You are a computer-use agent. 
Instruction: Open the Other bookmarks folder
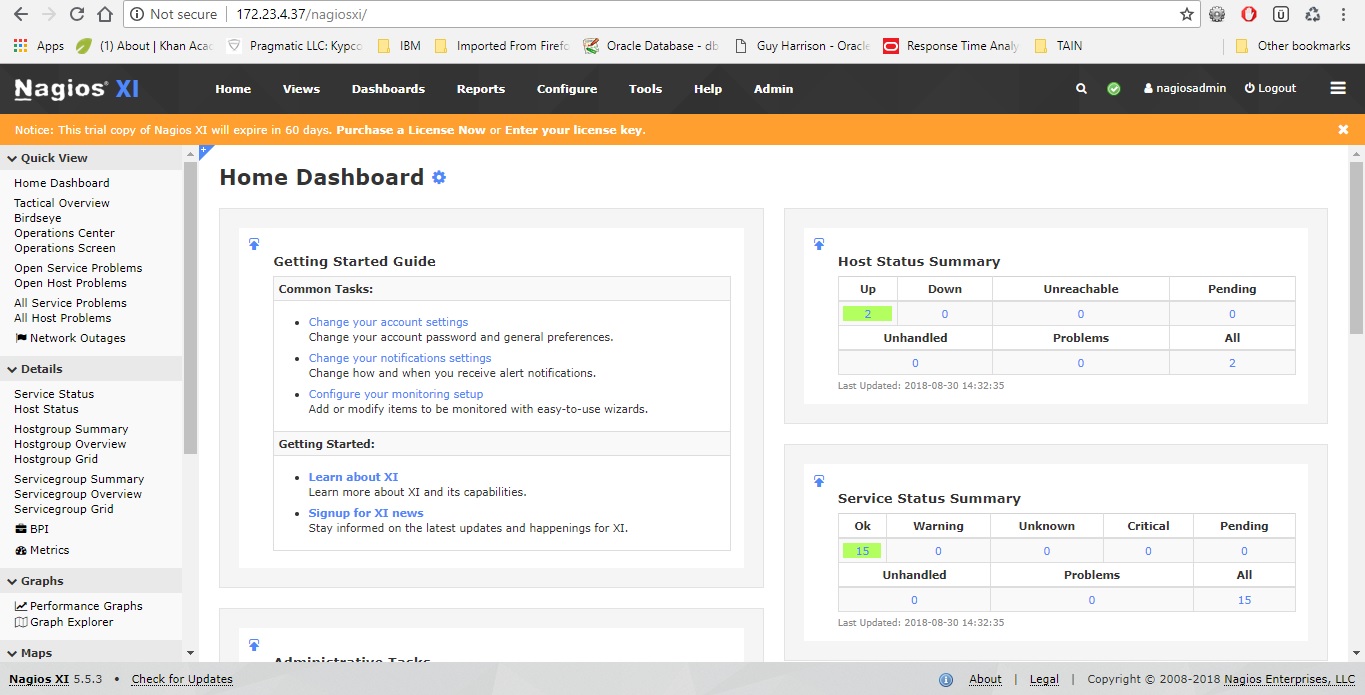(1293, 46)
